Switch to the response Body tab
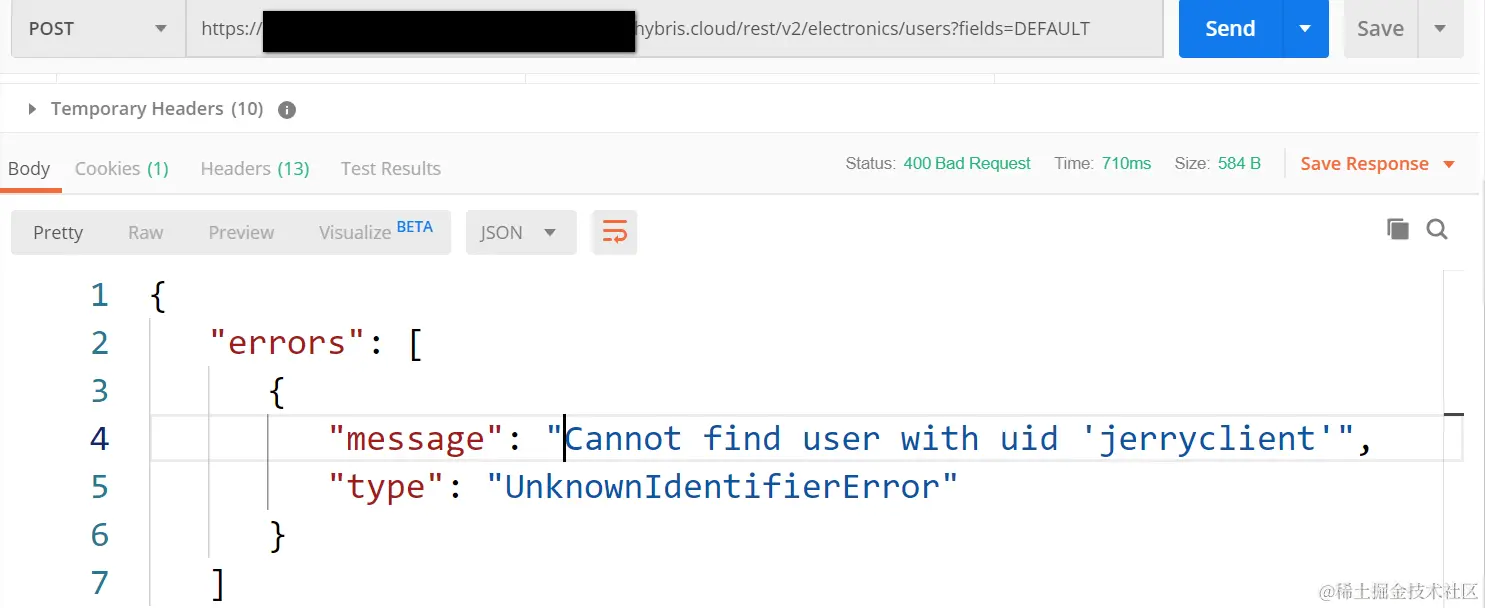The width and height of the screenshot is (1485, 608). coord(29,168)
